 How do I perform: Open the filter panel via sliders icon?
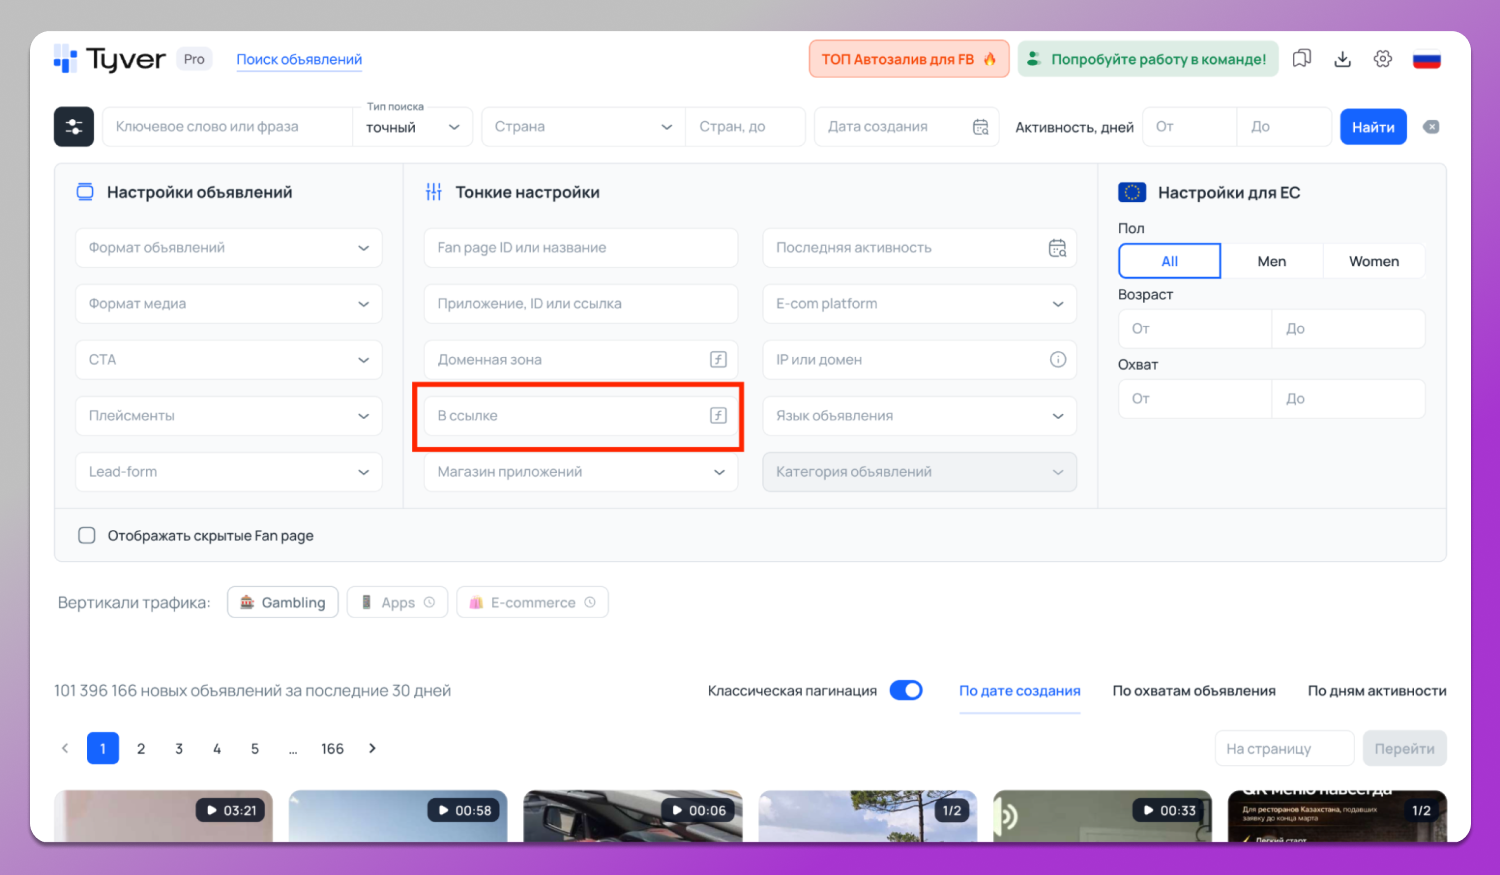tap(73, 126)
